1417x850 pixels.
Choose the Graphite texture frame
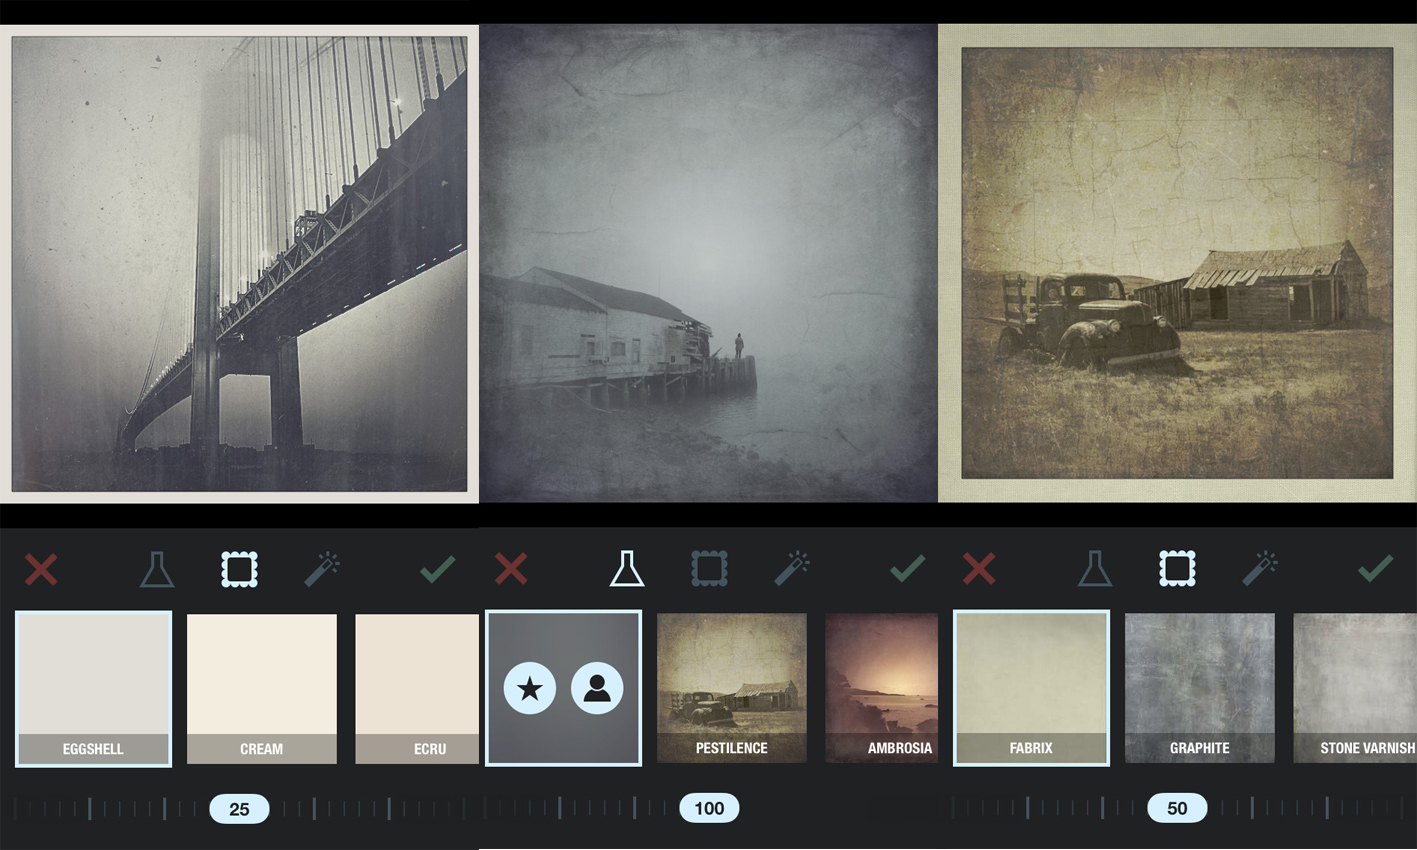pyautogui.click(x=1200, y=688)
